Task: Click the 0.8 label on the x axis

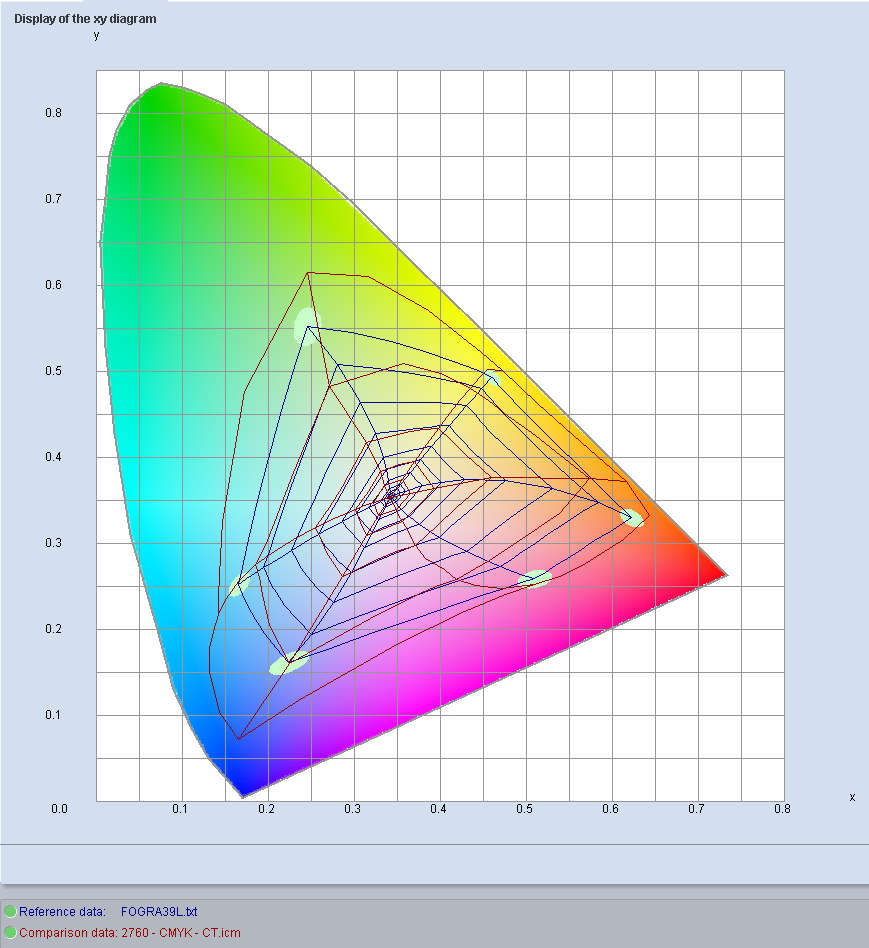Action: 782,808
